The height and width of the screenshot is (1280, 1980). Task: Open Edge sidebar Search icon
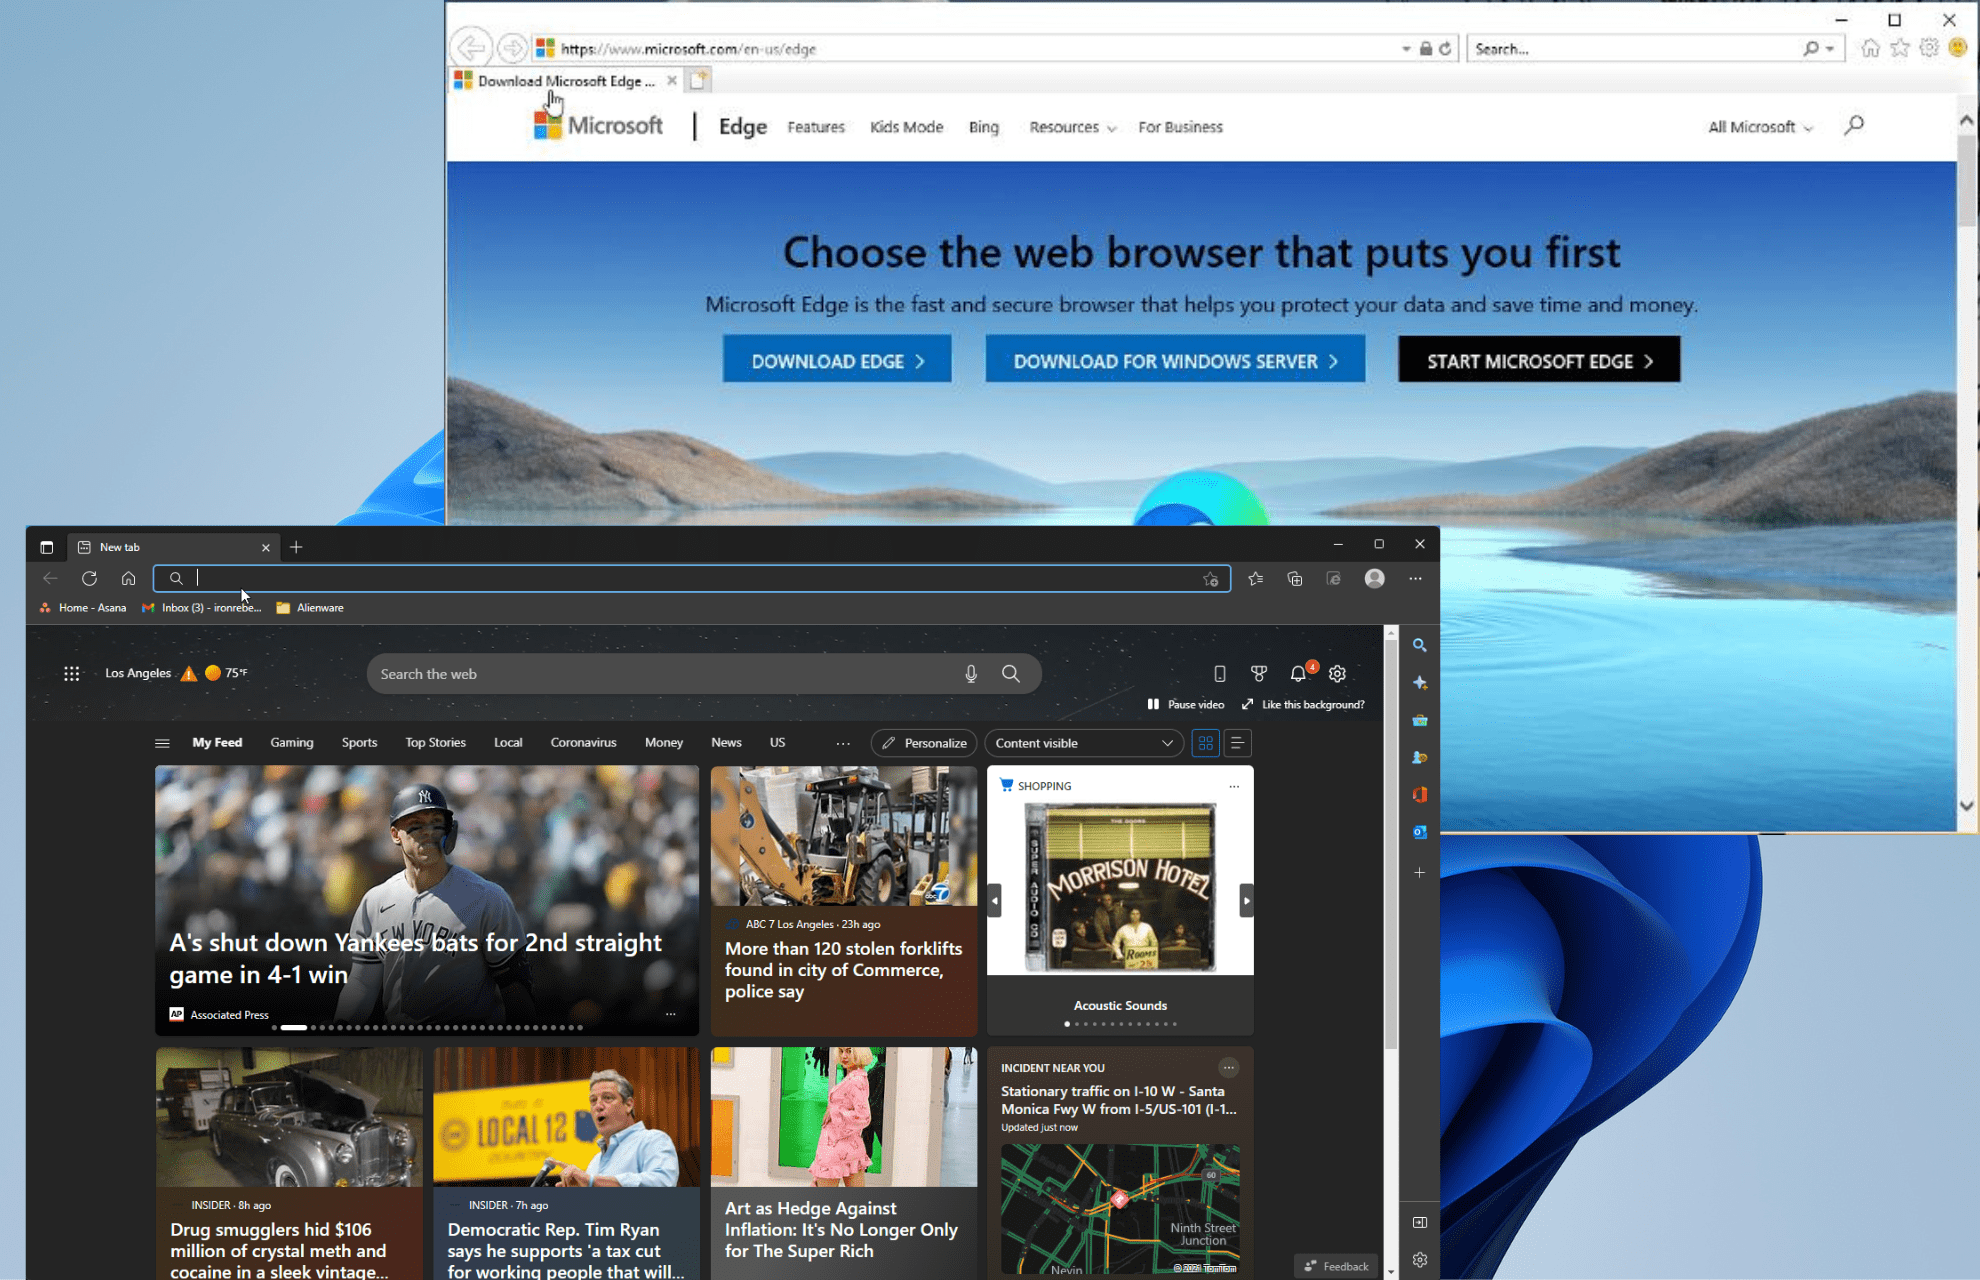(1419, 645)
